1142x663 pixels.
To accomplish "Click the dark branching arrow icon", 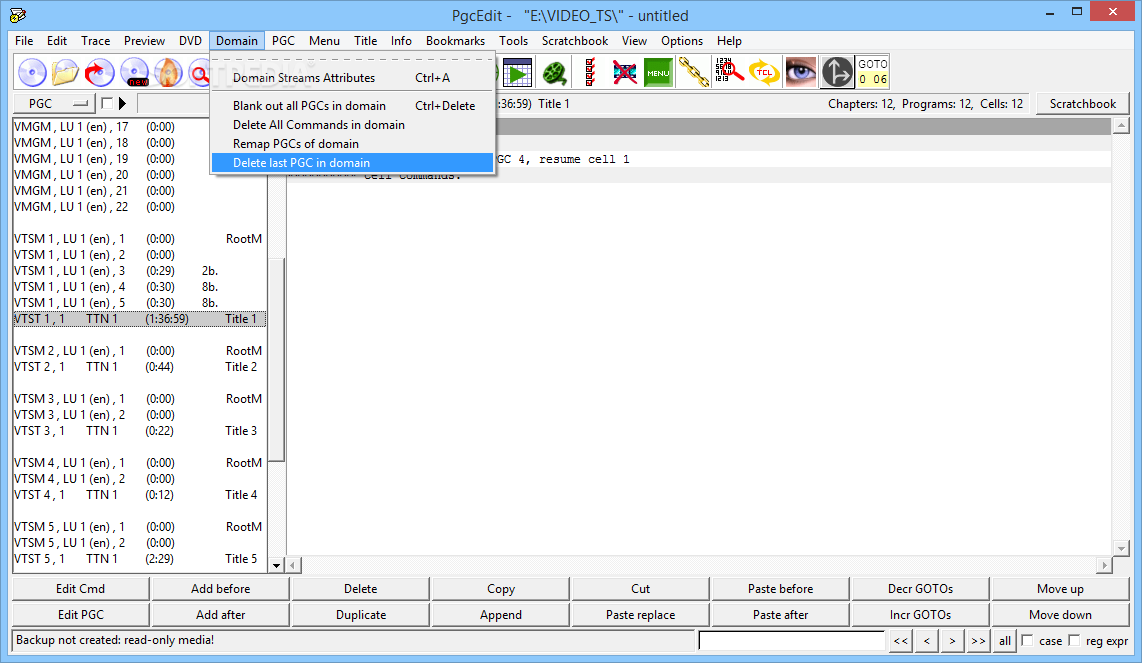I will [837, 72].
